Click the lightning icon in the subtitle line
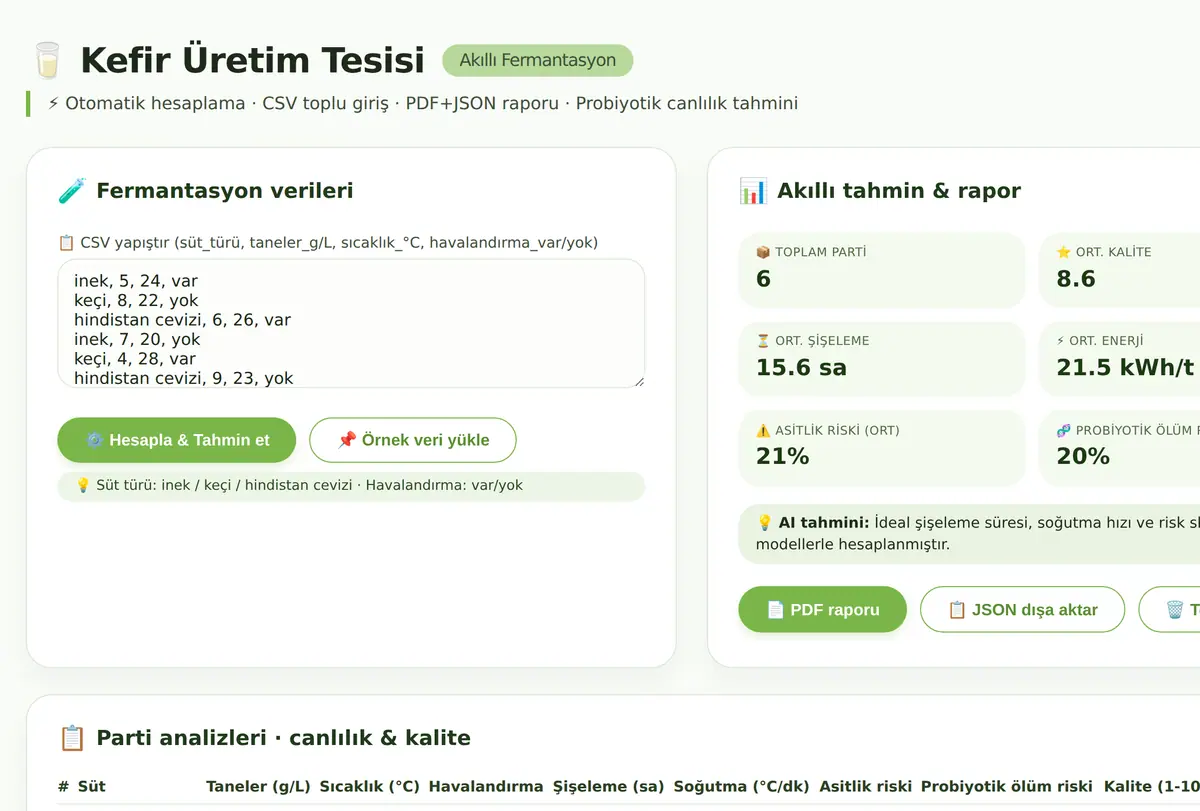The height and width of the screenshot is (811, 1200). pyautogui.click(x=53, y=104)
